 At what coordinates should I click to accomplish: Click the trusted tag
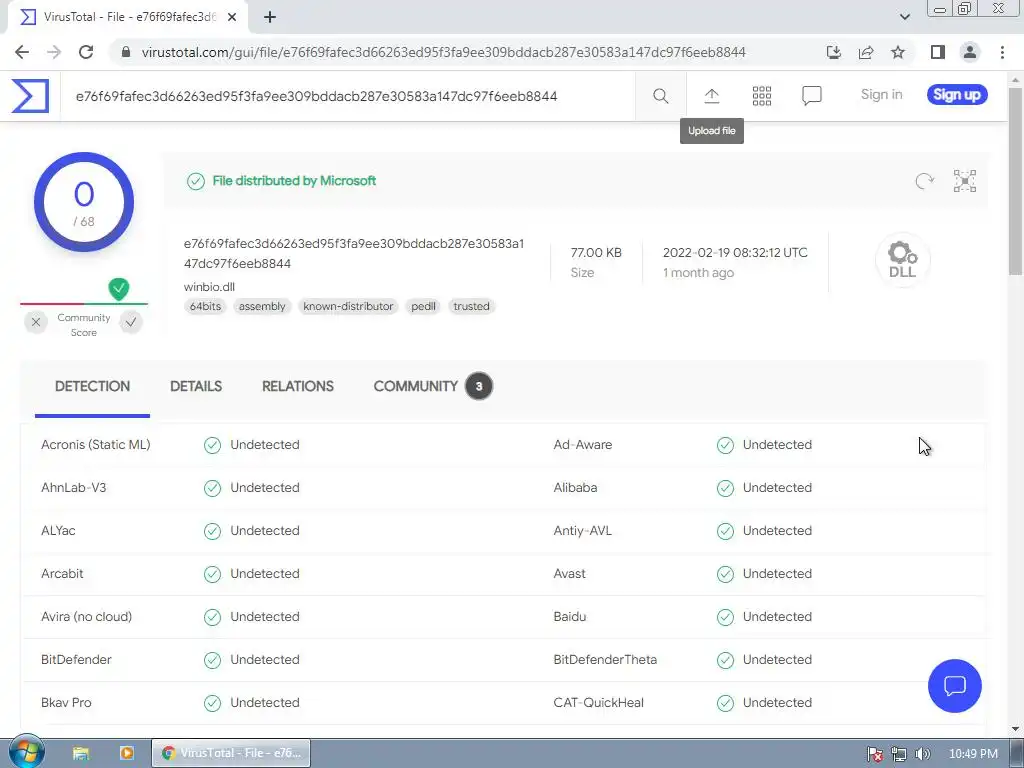(472, 306)
